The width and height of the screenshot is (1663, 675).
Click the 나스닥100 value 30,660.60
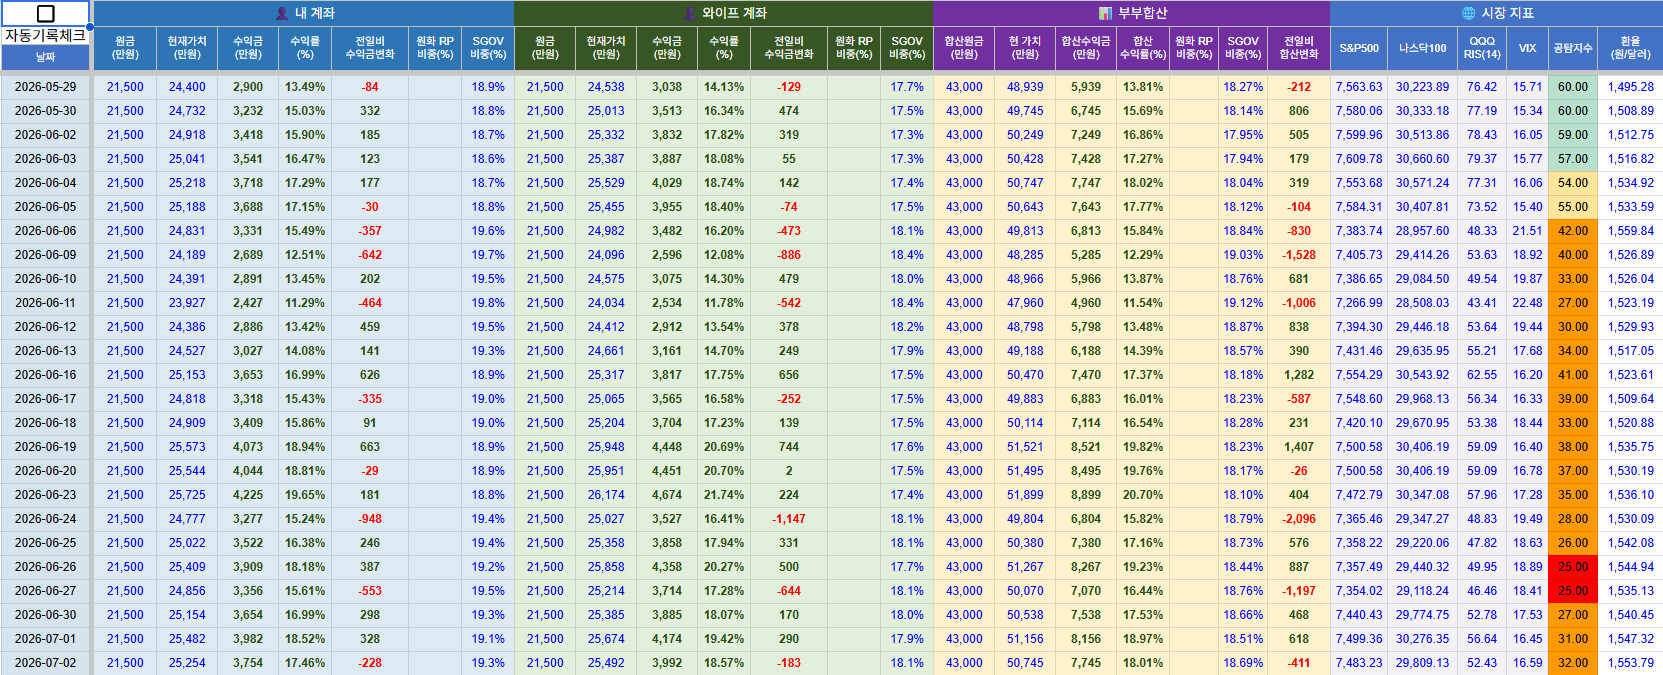[x=1422, y=159]
